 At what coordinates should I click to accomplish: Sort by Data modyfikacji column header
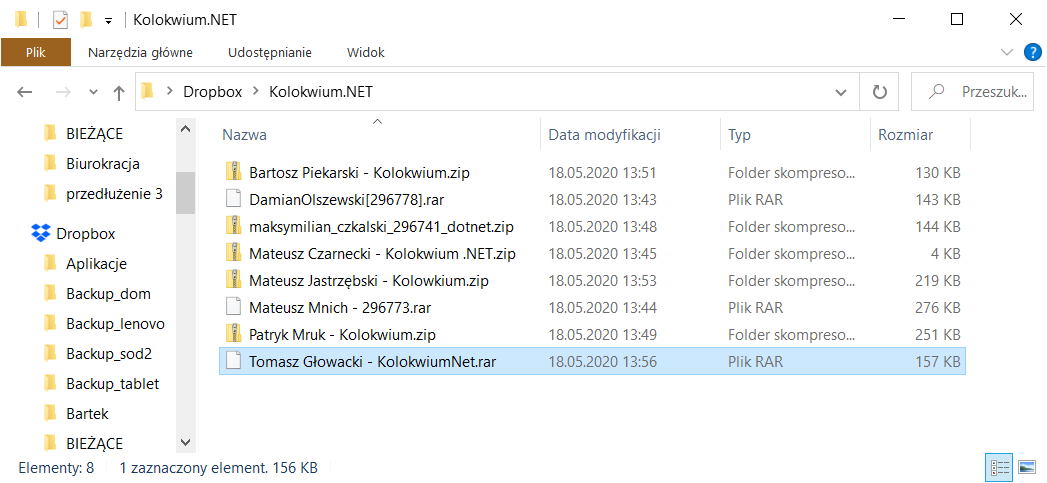pos(604,135)
